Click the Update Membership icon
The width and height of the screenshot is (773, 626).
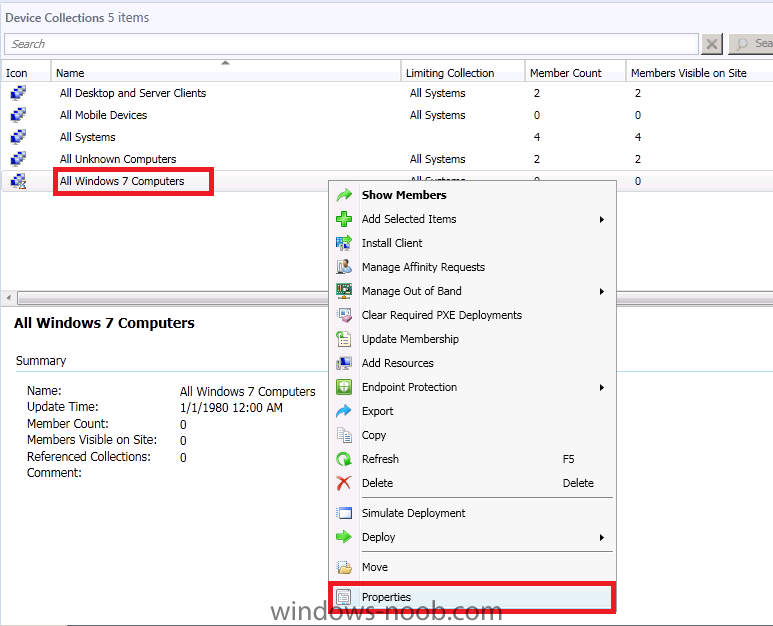pyautogui.click(x=344, y=339)
